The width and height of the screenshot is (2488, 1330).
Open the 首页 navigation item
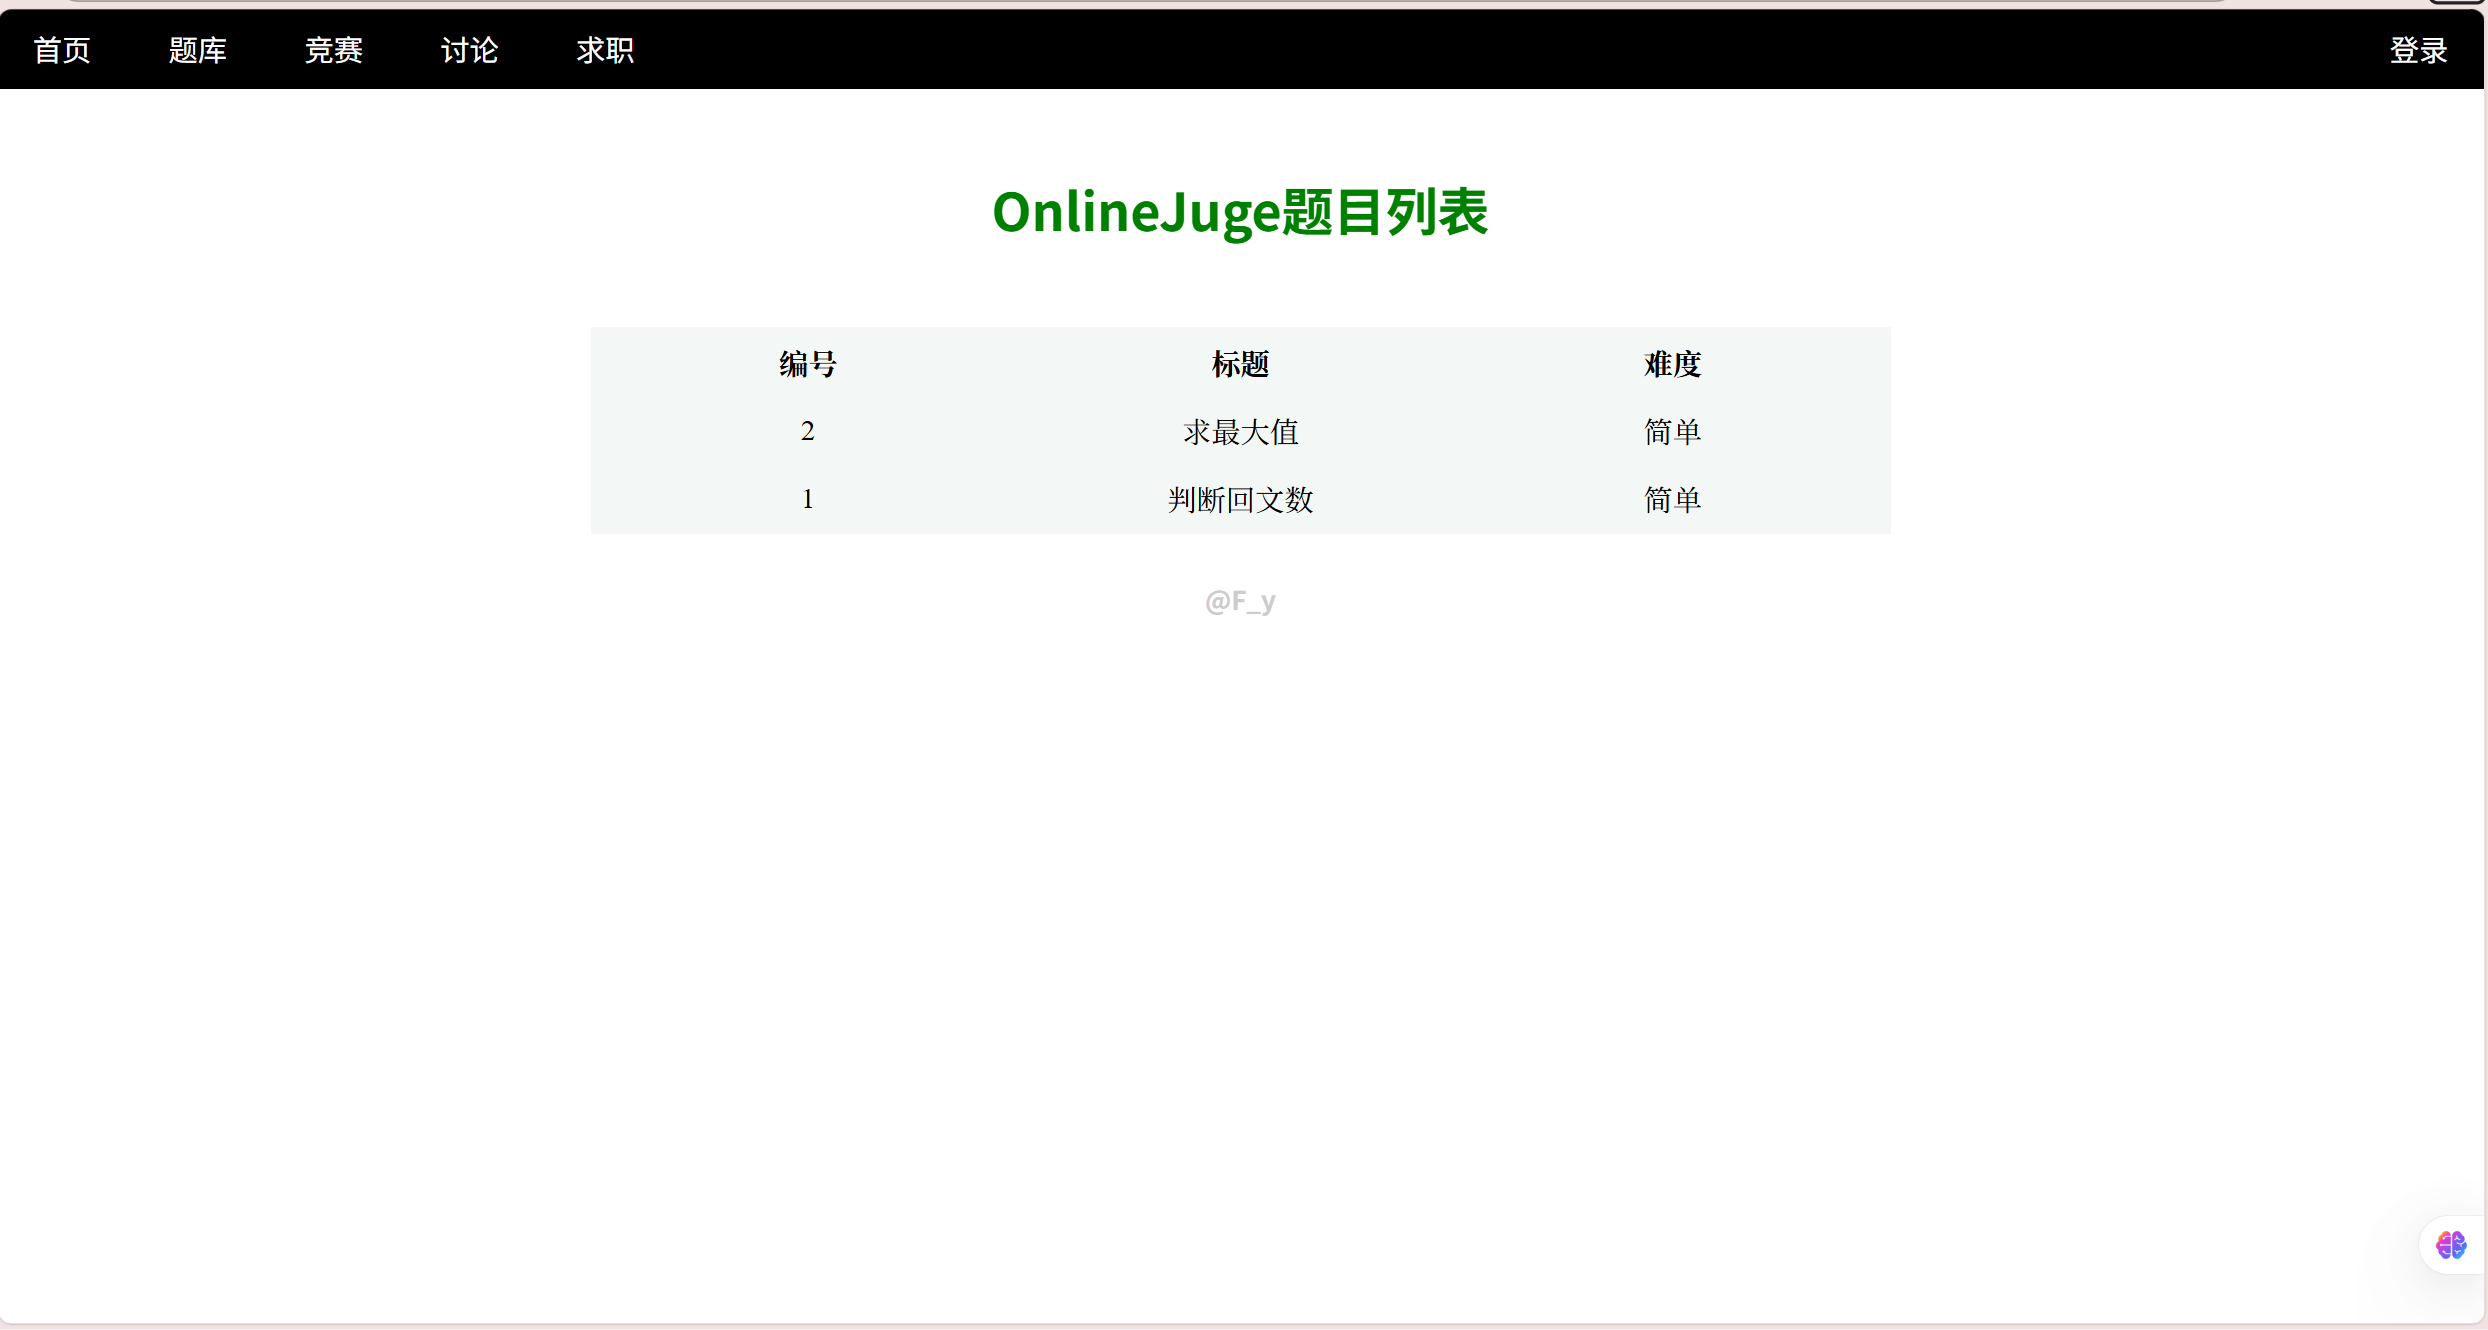[x=62, y=50]
